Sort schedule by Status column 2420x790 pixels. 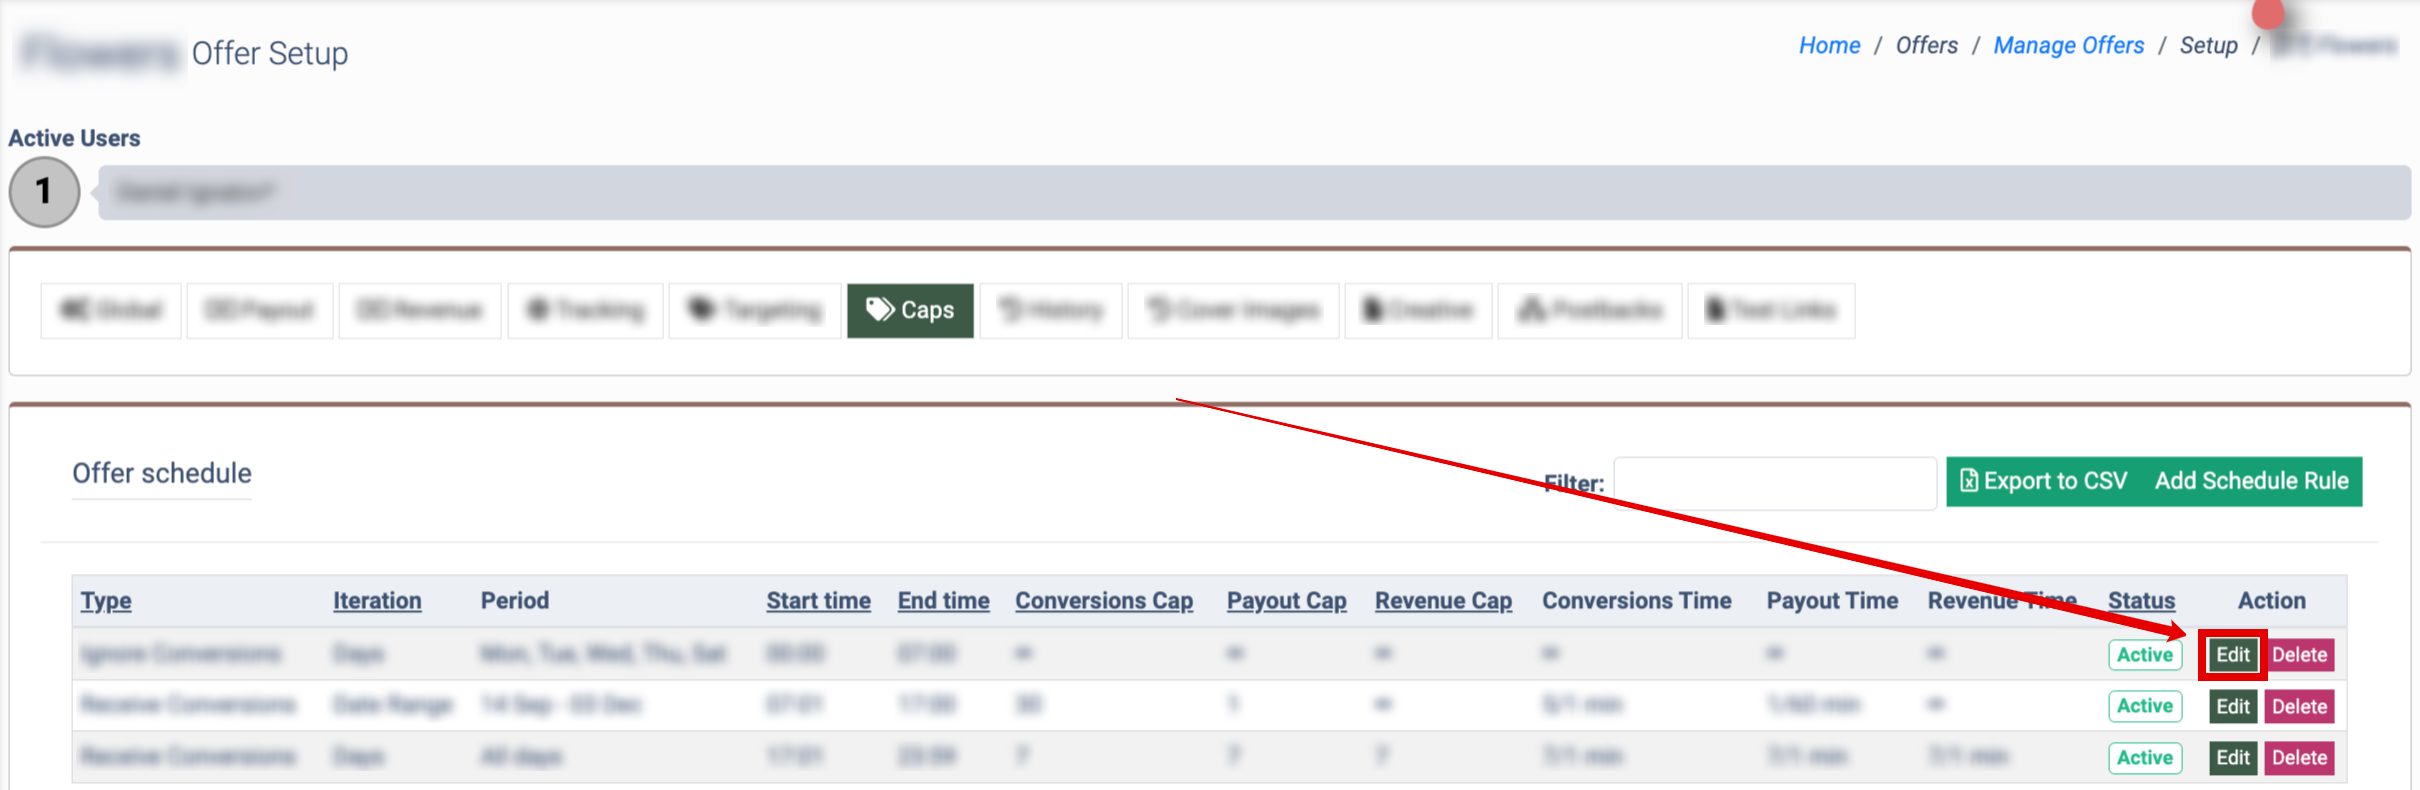2141,601
